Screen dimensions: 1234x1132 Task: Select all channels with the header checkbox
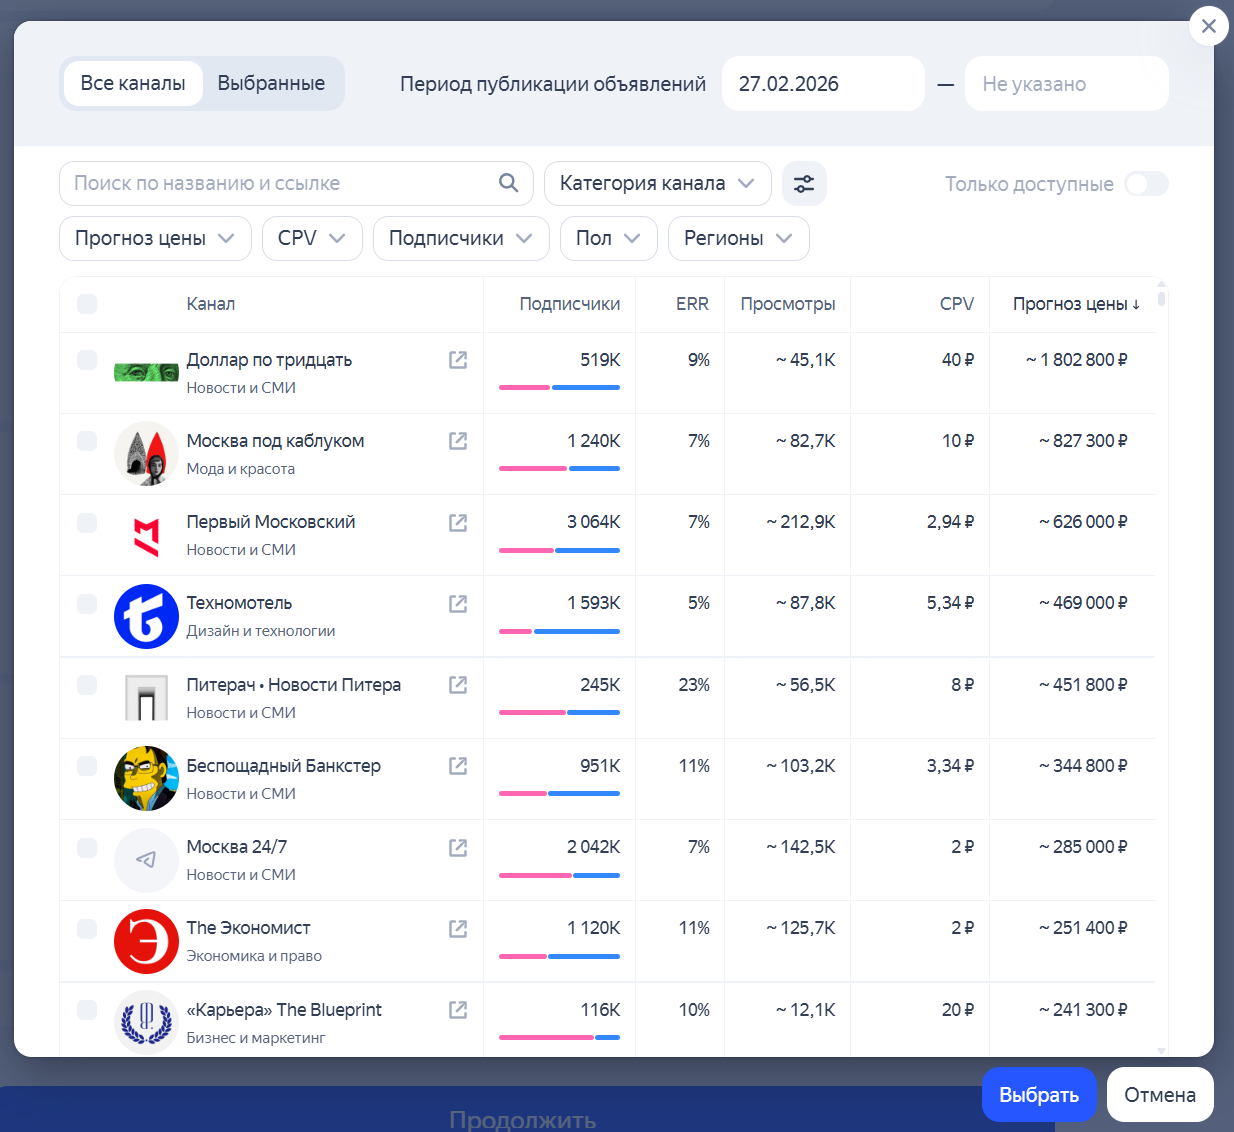(x=87, y=304)
